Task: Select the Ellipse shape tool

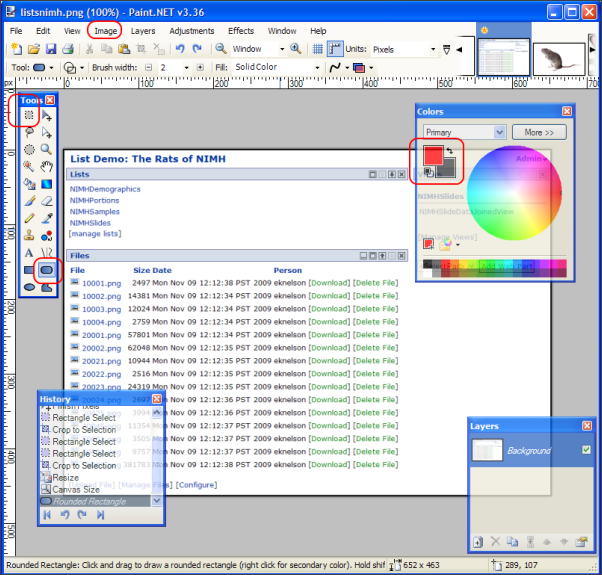Action: tap(29, 287)
